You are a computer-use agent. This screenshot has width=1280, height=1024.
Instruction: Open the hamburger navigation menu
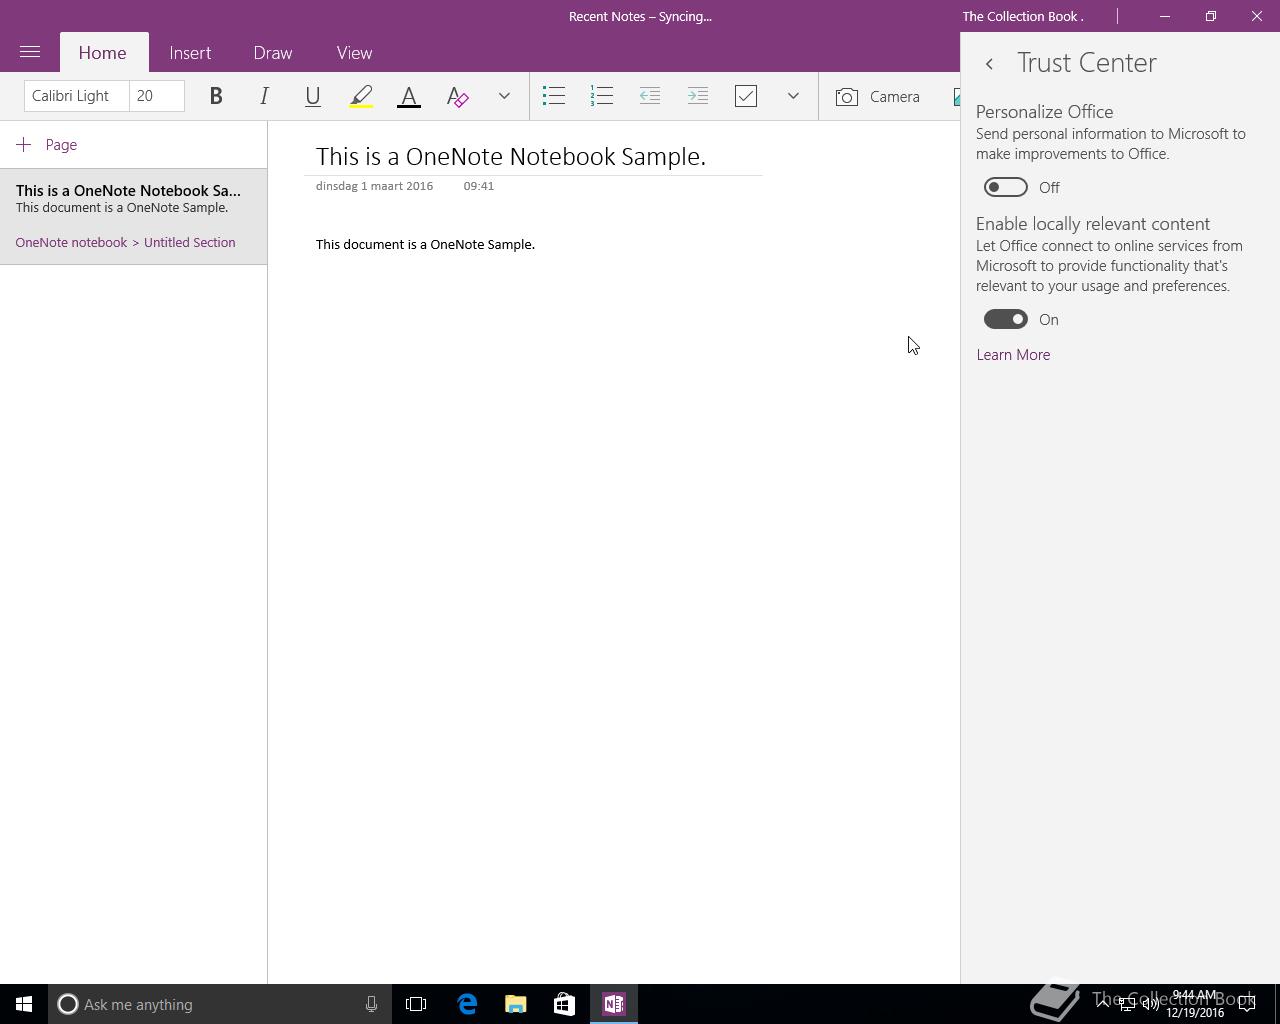pyautogui.click(x=30, y=52)
